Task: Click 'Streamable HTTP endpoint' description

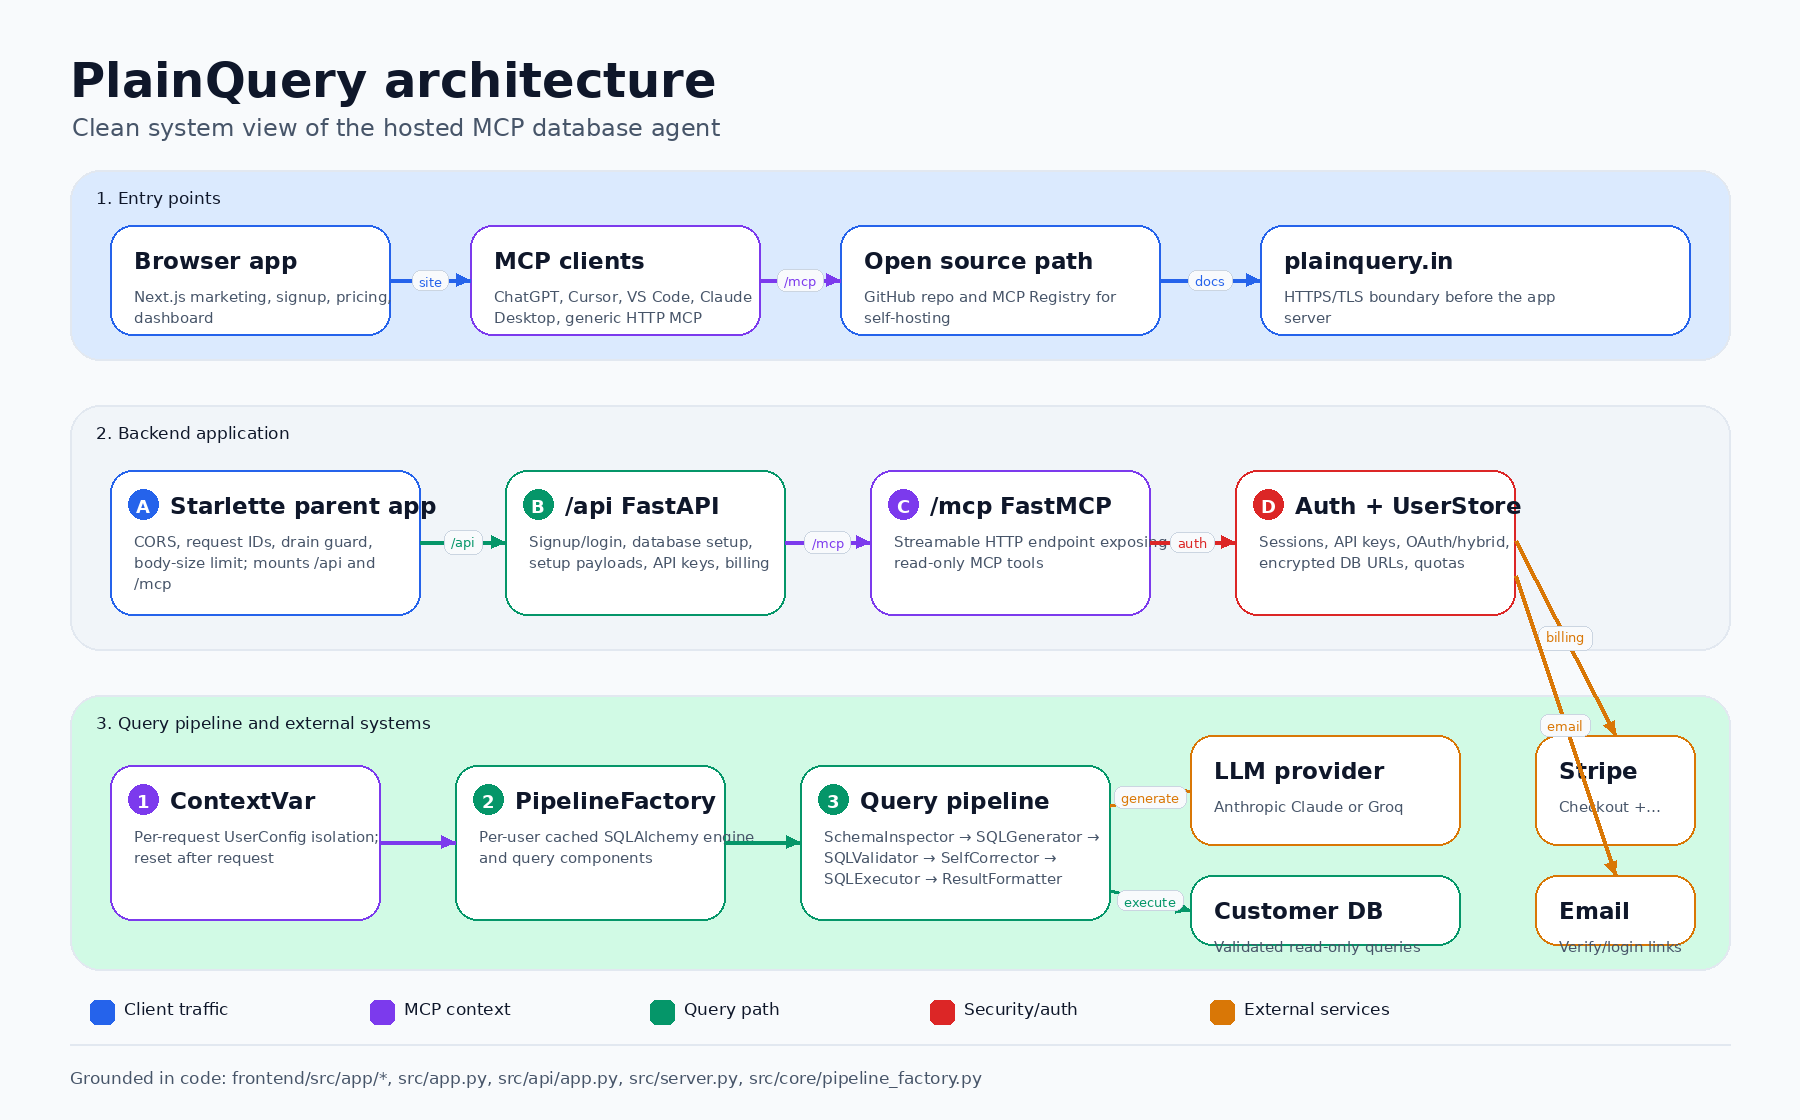Action: 1031,552
